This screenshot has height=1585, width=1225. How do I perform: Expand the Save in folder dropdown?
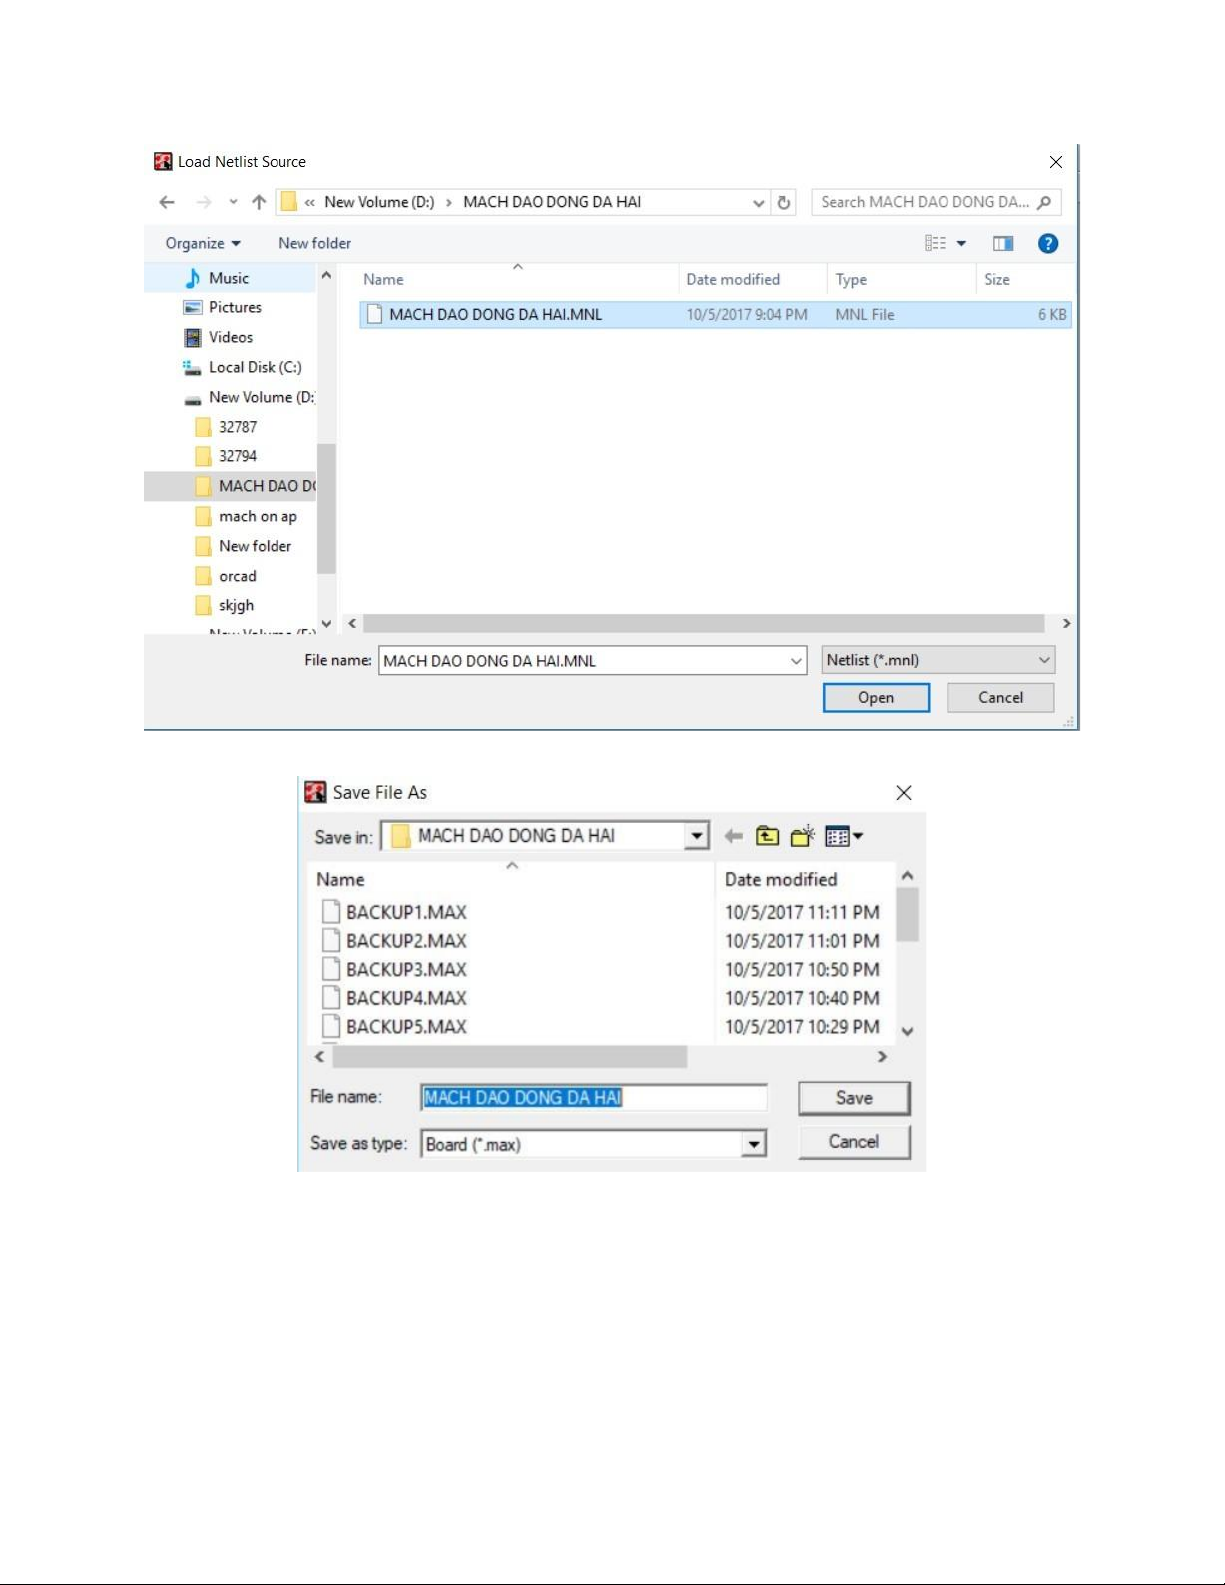[696, 836]
